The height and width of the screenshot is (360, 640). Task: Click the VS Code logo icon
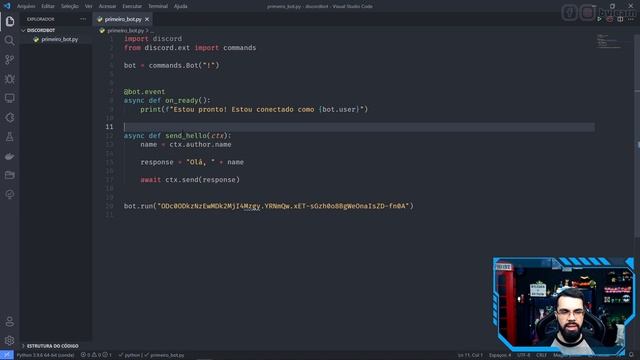(x=7, y=6)
